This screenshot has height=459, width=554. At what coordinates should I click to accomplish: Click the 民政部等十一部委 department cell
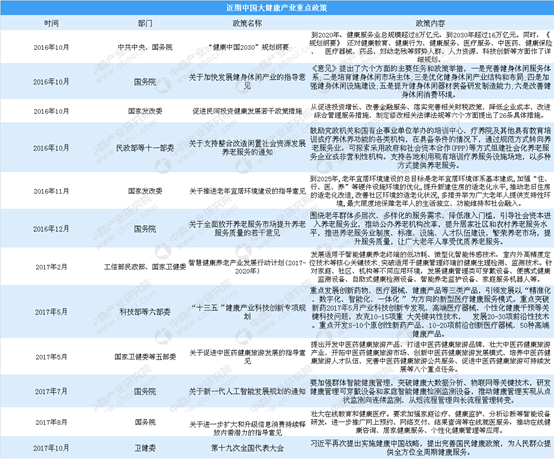[x=145, y=148]
